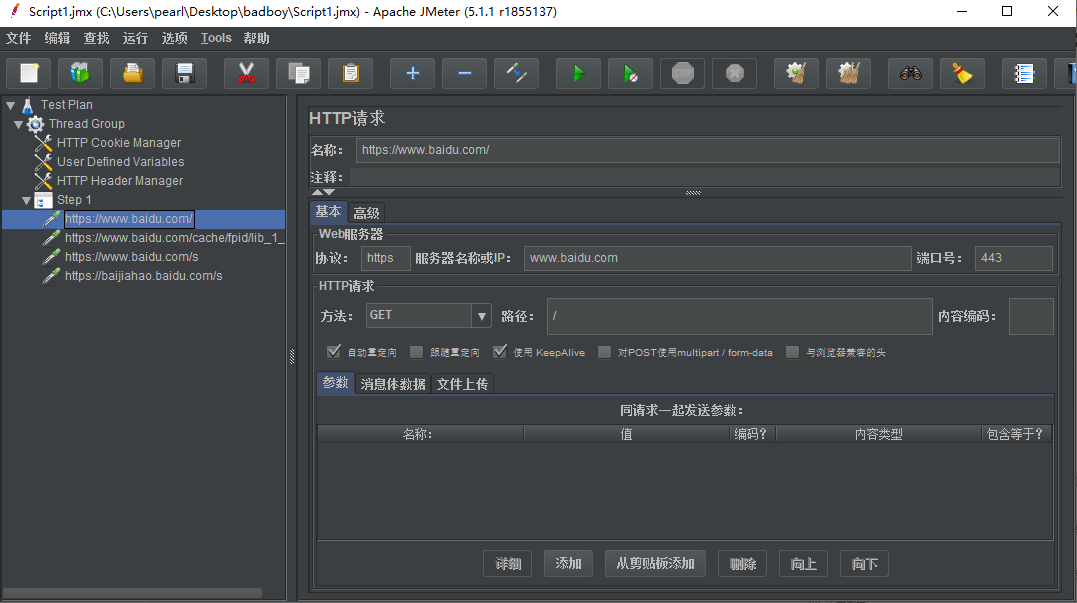Switch to the 基本 tab

pyautogui.click(x=328, y=212)
